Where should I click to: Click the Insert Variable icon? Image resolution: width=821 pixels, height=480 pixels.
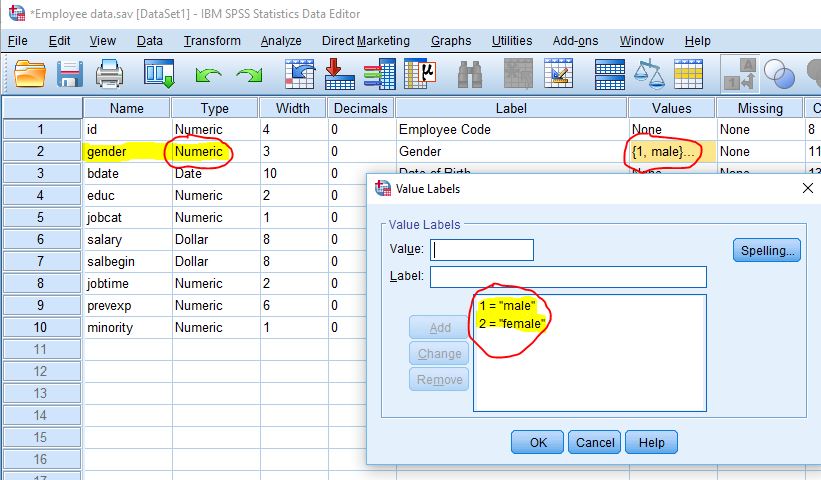pos(558,73)
